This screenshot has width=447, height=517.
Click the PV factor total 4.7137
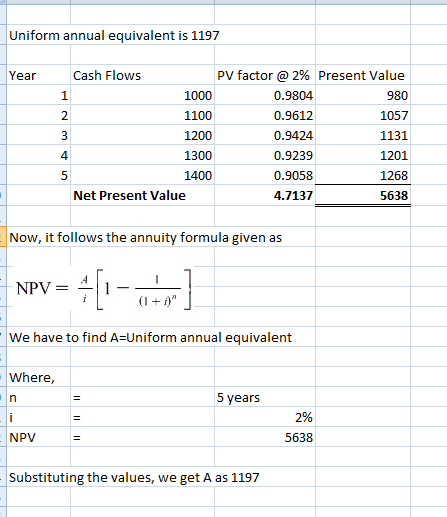point(293,196)
